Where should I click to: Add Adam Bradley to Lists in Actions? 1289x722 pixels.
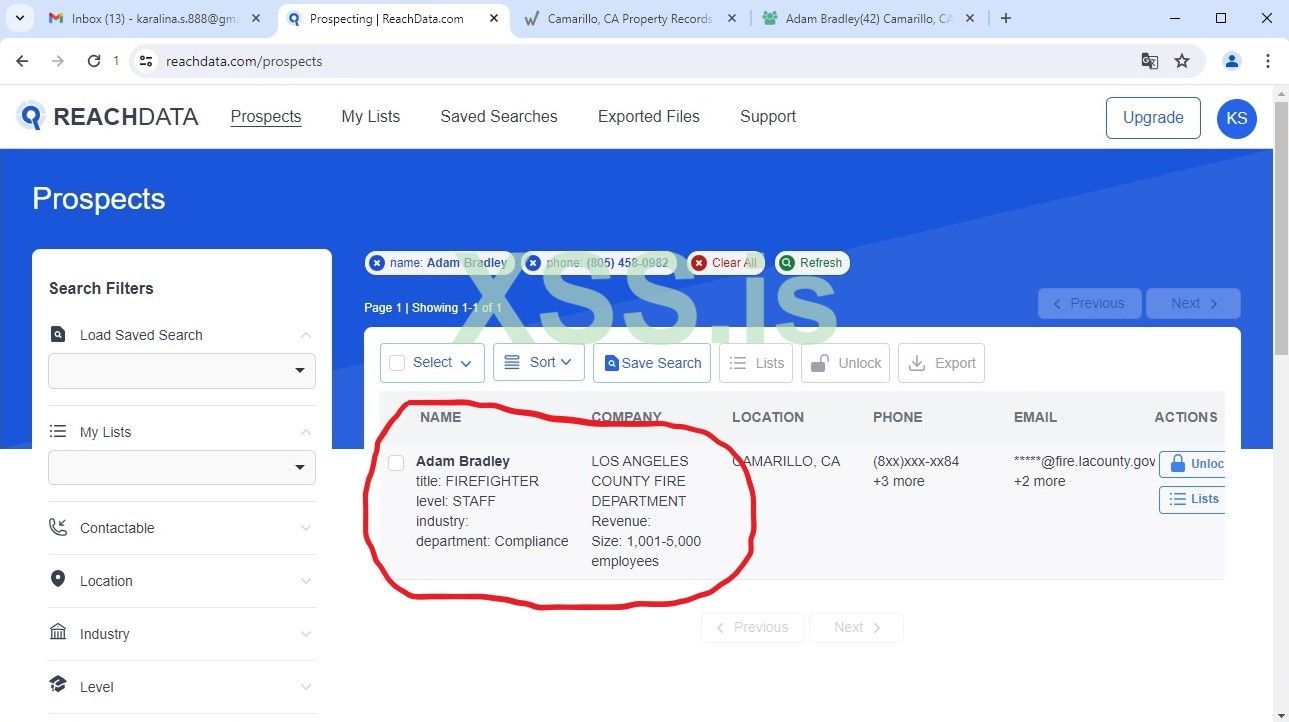[x=1192, y=499]
